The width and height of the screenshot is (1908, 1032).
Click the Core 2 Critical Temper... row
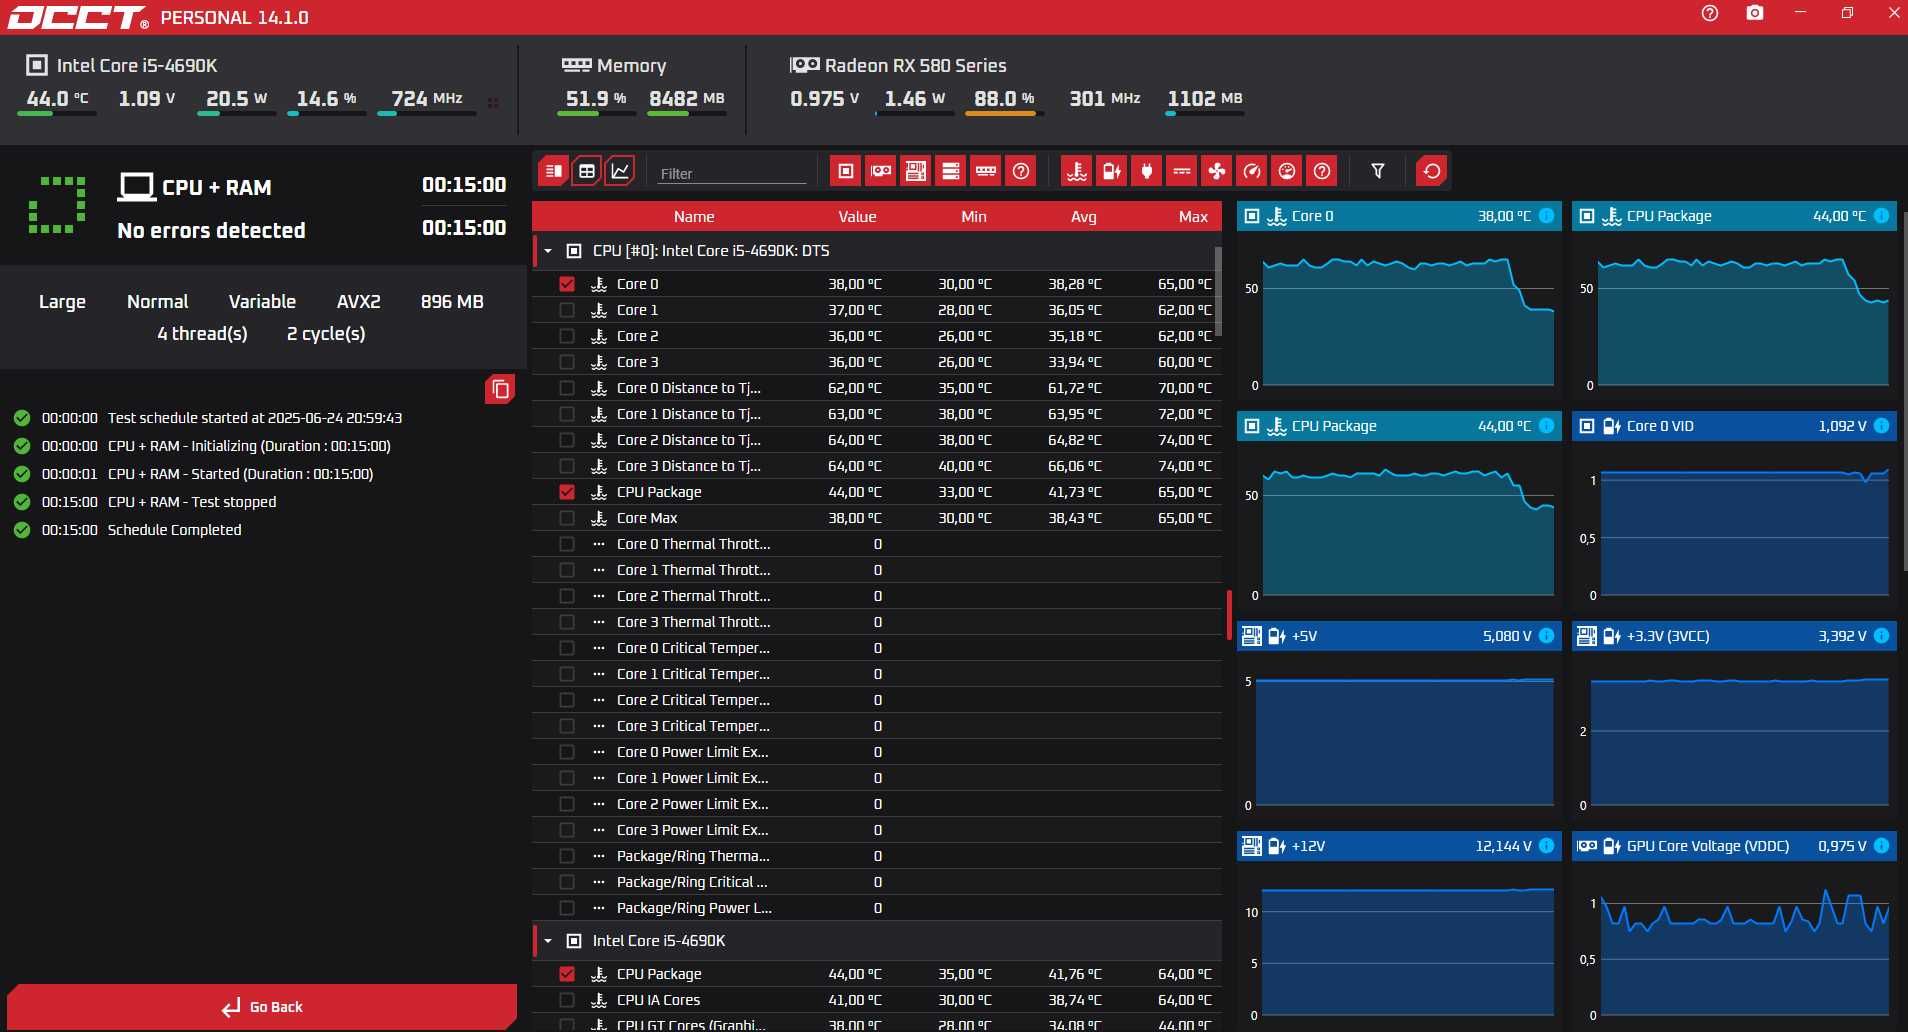coord(877,700)
